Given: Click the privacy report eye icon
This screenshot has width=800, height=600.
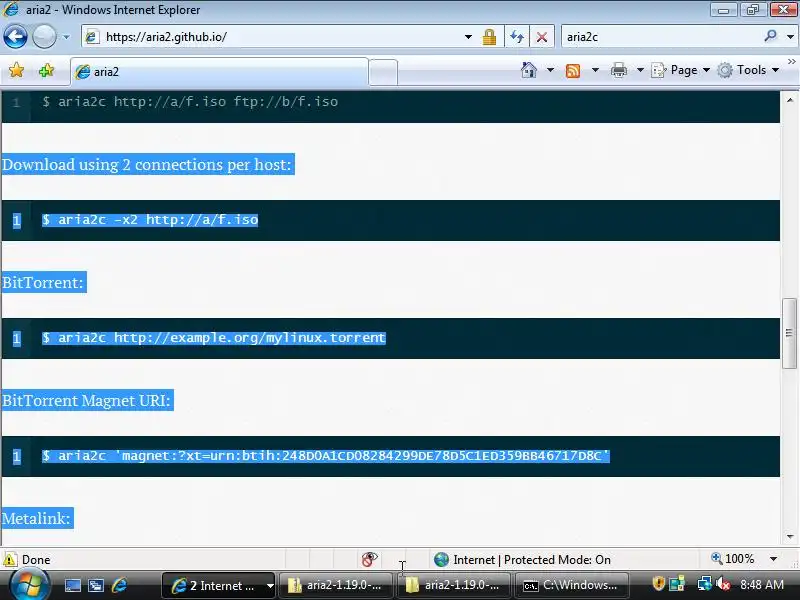Looking at the screenshot, I should (x=369, y=559).
